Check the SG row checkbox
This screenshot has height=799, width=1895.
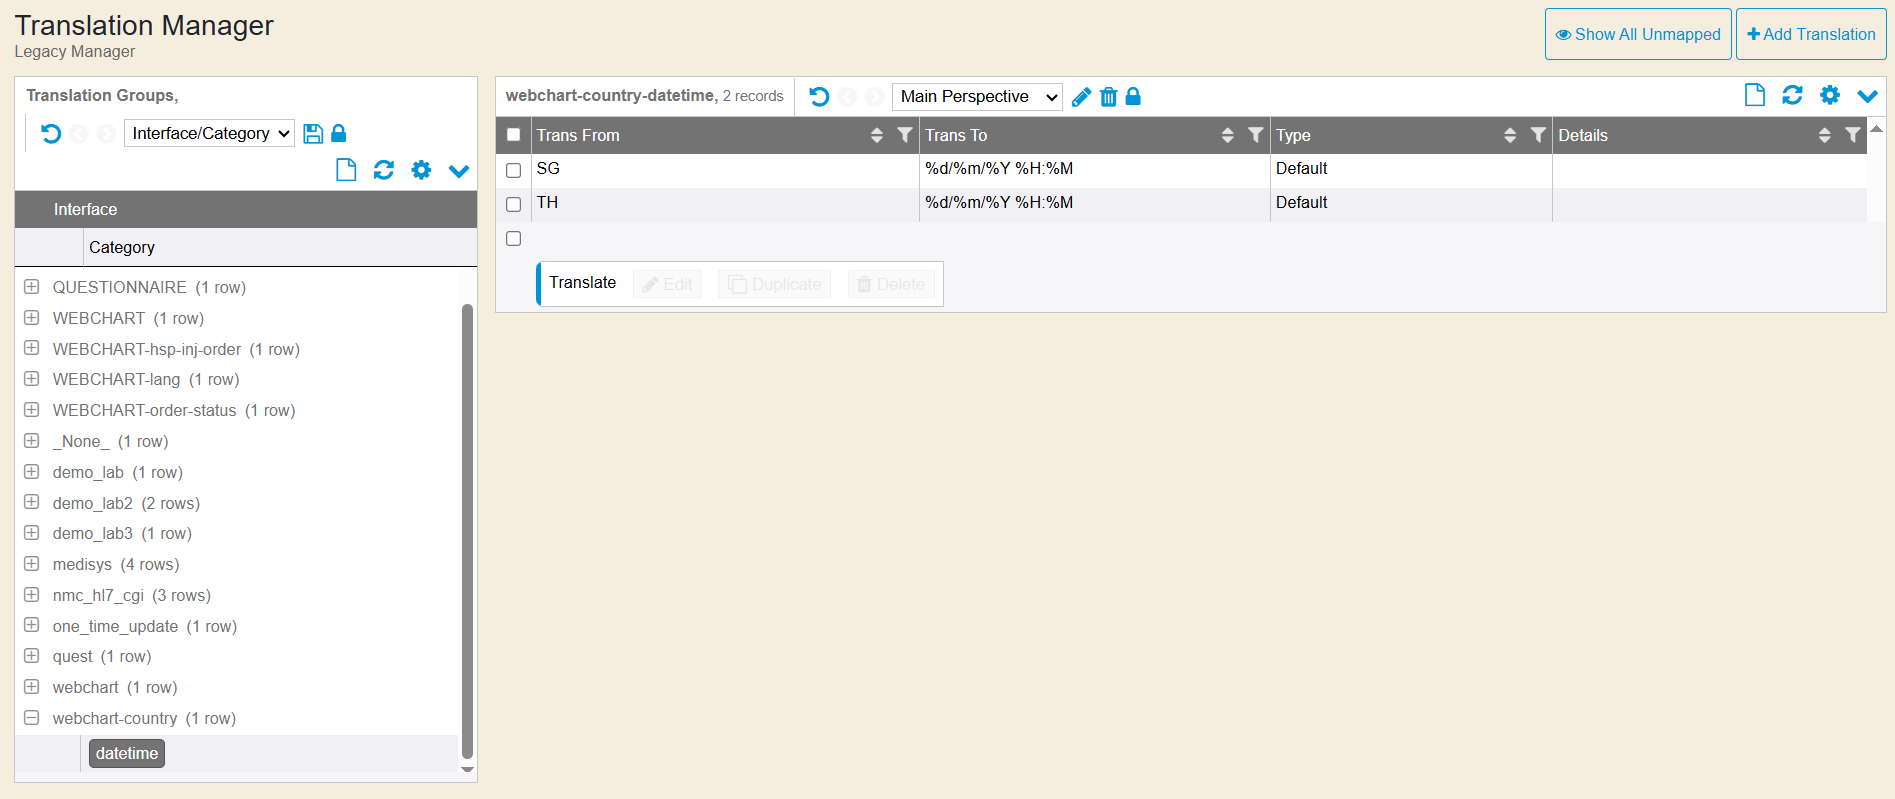coord(514,170)
